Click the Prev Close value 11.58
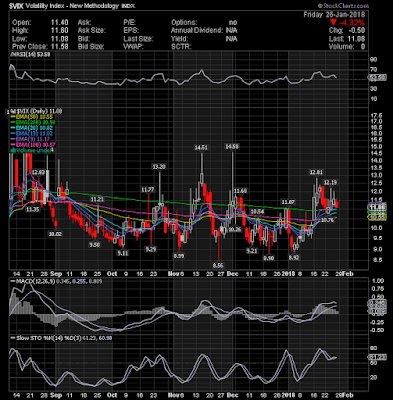The width and height of the screenshot is (393, 400). coord(60,47)
